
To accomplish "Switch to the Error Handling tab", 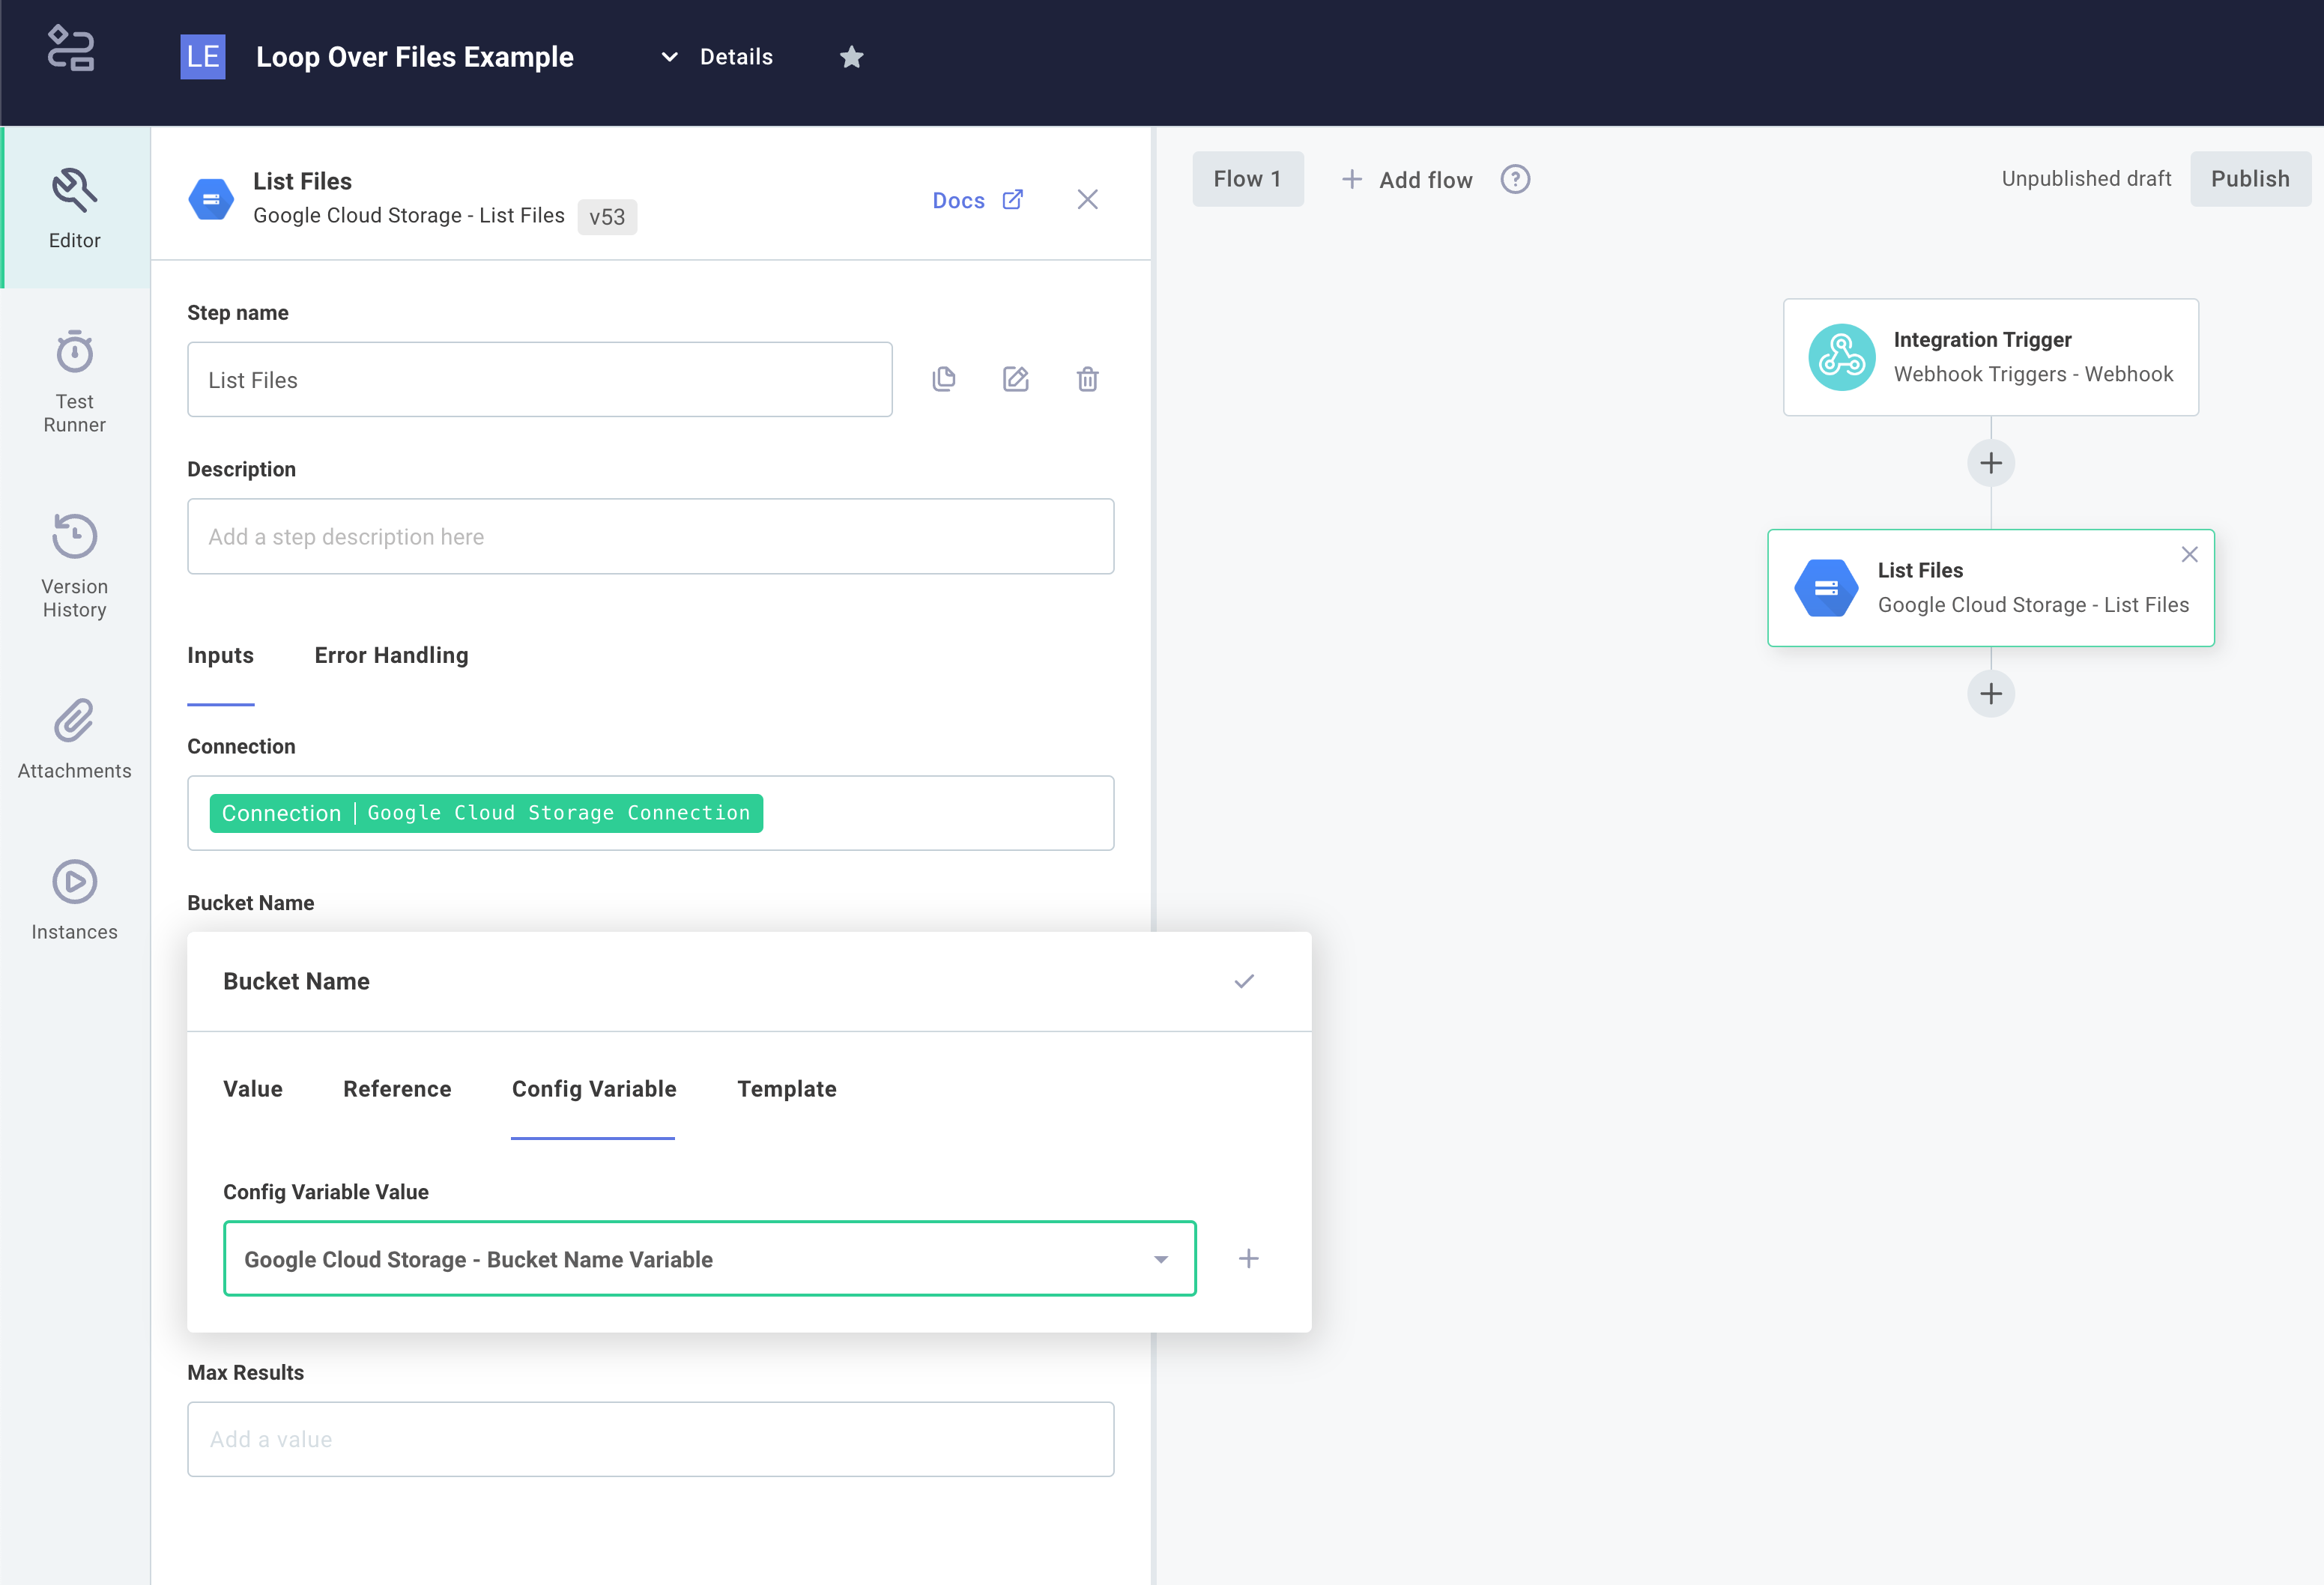I will click(392, 655).
